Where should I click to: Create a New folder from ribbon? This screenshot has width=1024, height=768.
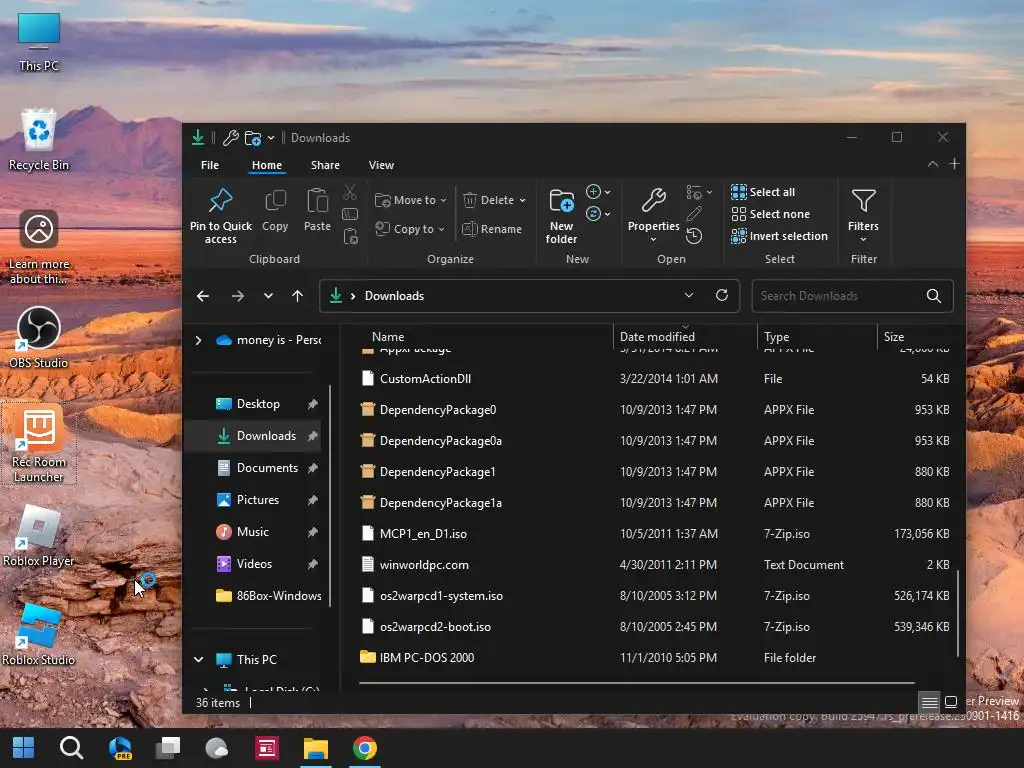pyautogui.click(x=562, y=217)
